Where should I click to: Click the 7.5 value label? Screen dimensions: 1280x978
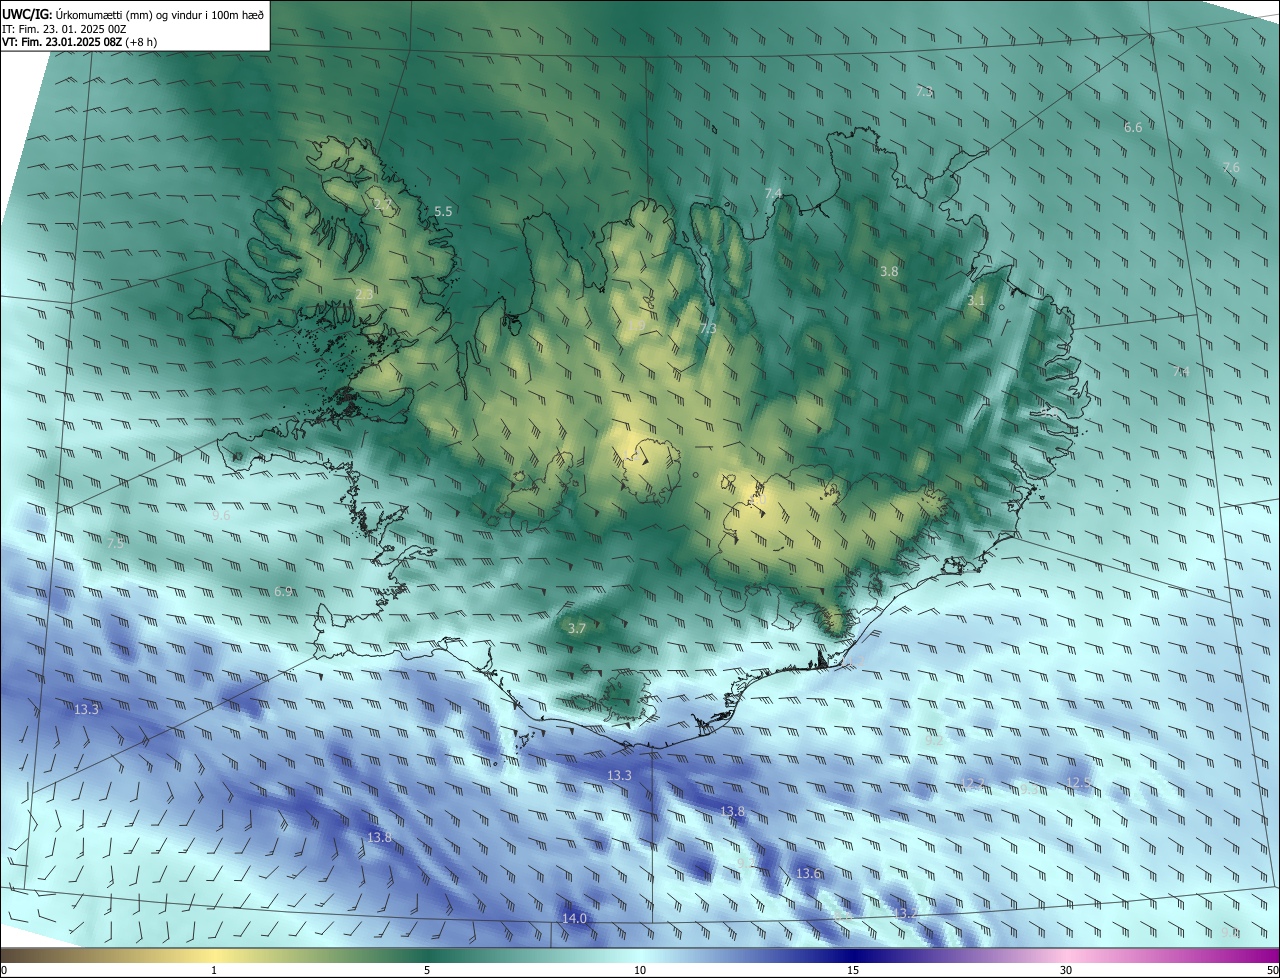115,544
